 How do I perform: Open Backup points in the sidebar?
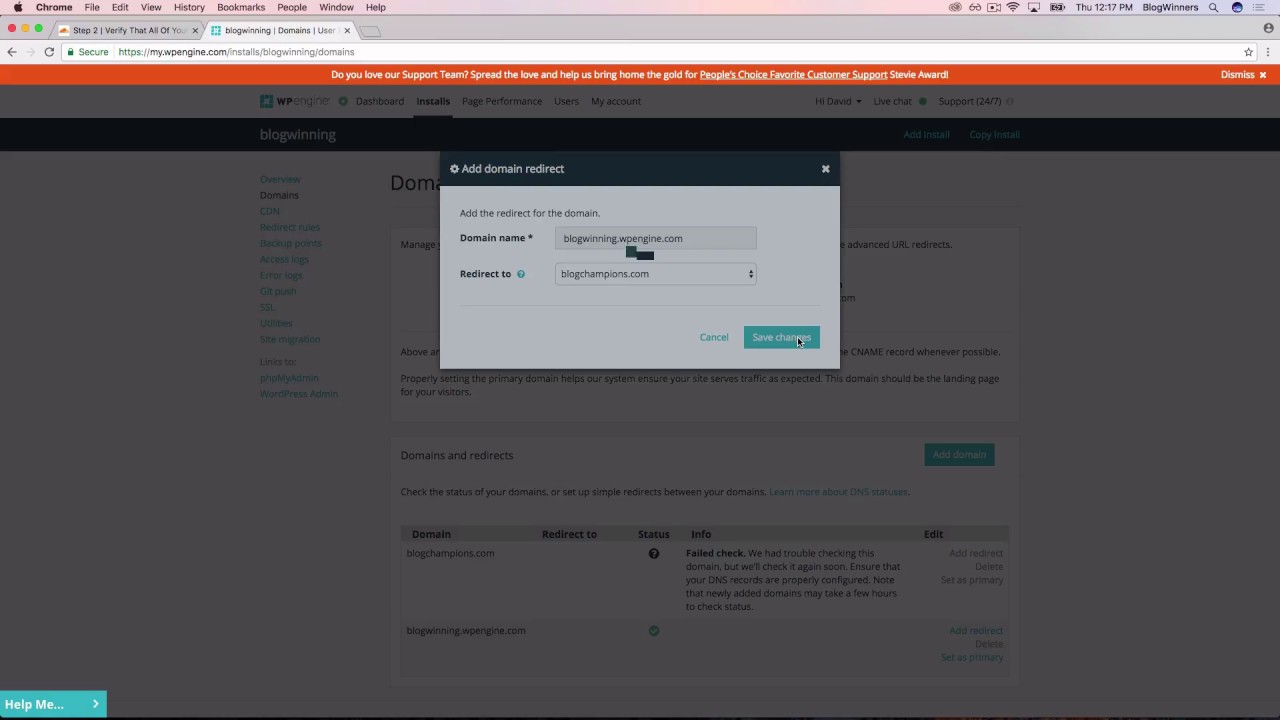coord(291,243)
